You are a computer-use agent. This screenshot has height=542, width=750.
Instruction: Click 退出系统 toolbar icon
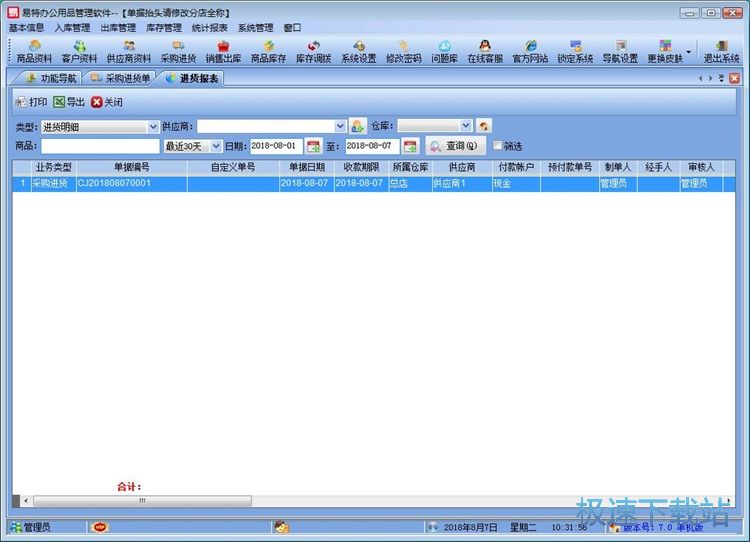click(721, 52)
